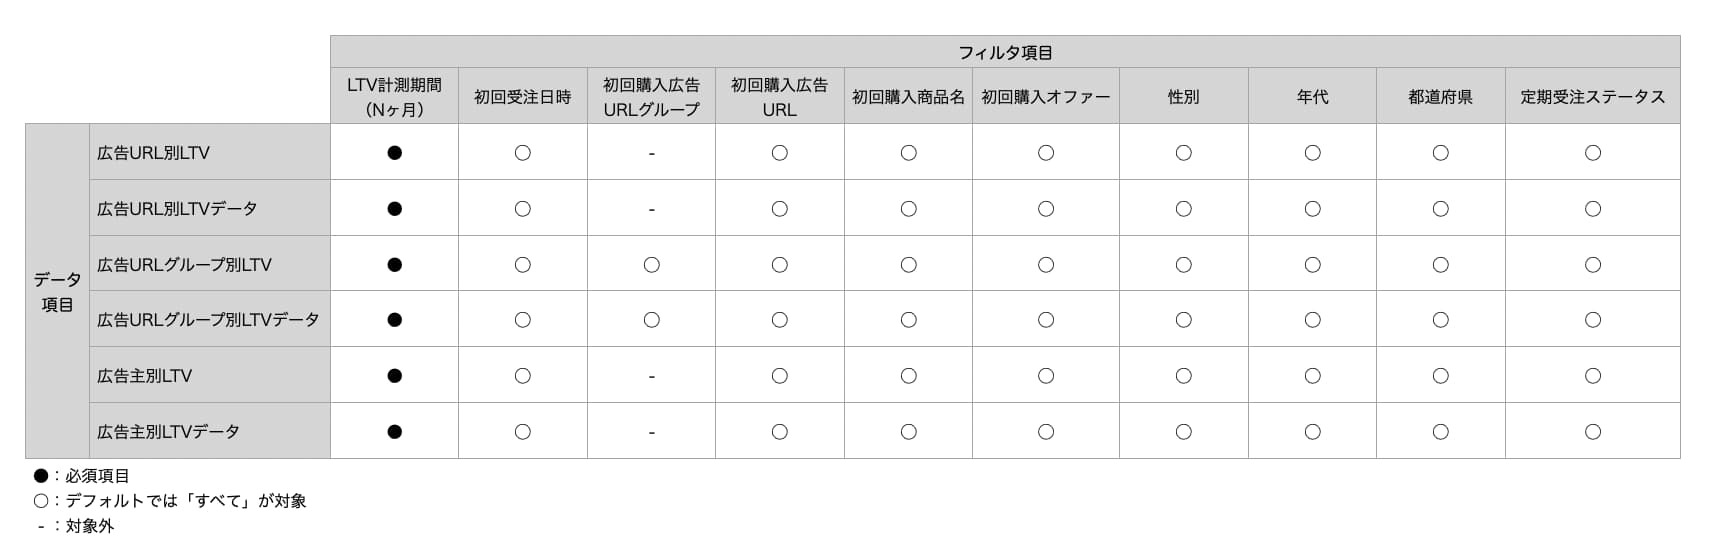
Task: Click the filled circle in the 広告主別LTVデータ row
Action: pos(394,432)
